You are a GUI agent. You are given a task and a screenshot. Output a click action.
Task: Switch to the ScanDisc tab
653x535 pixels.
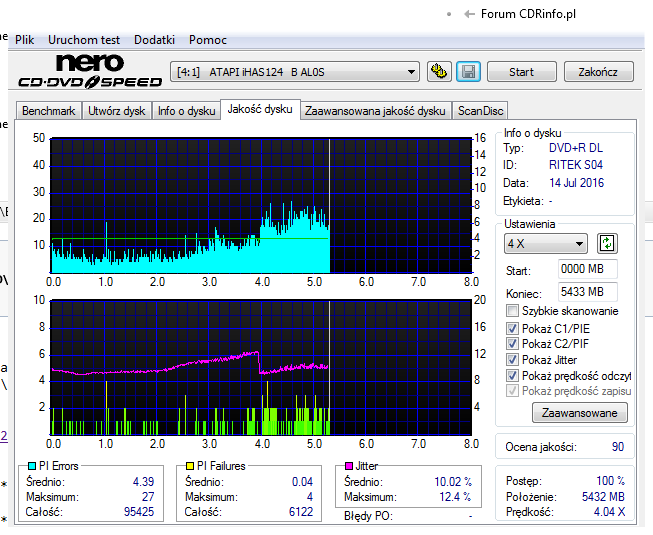[x=480, y=111]
